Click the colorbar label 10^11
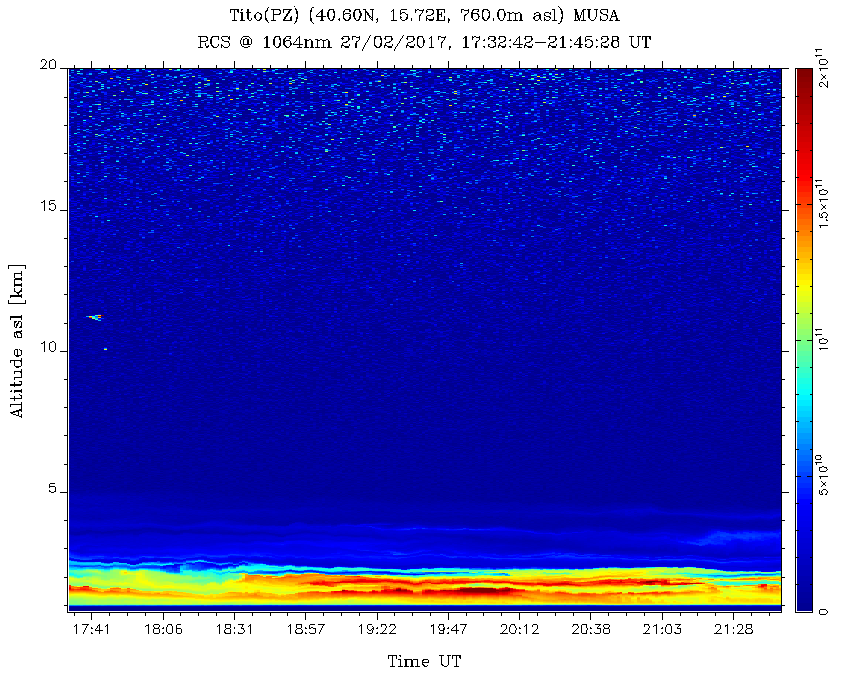The height and width of the screenshot is (680, 850). [823, 339]
